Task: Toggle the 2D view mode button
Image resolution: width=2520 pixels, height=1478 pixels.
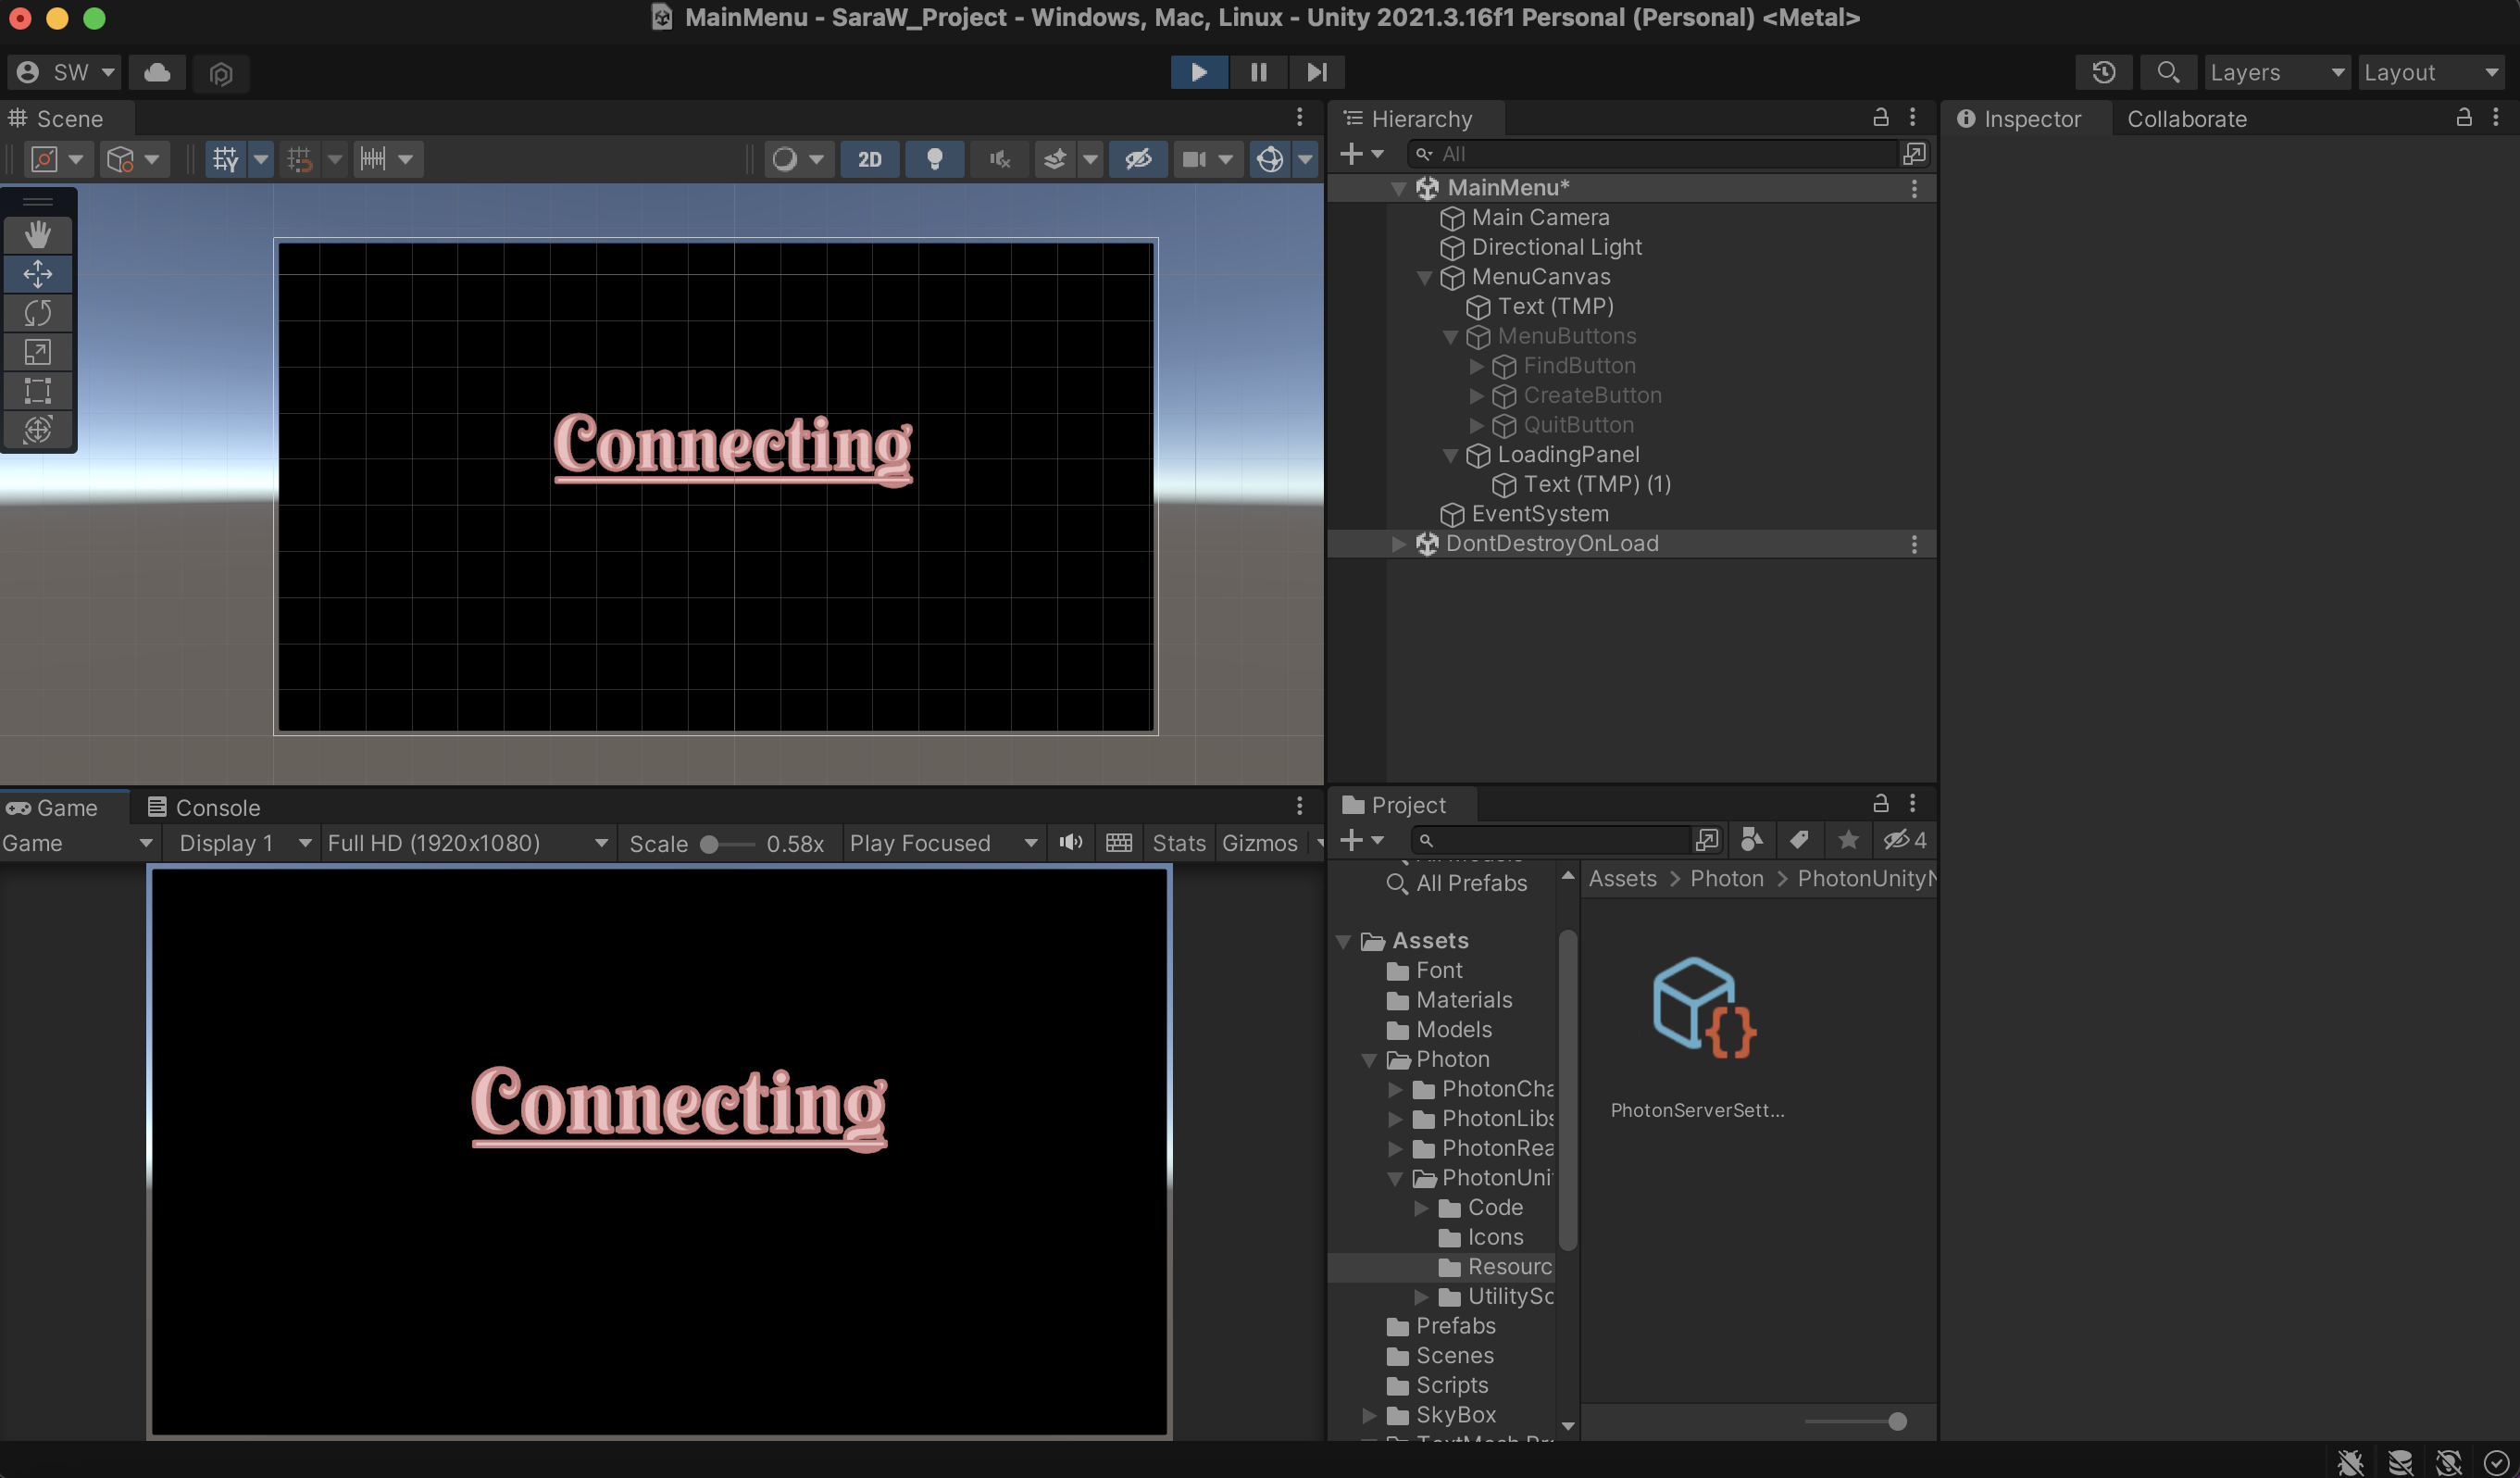Action: tap(869, 159)
